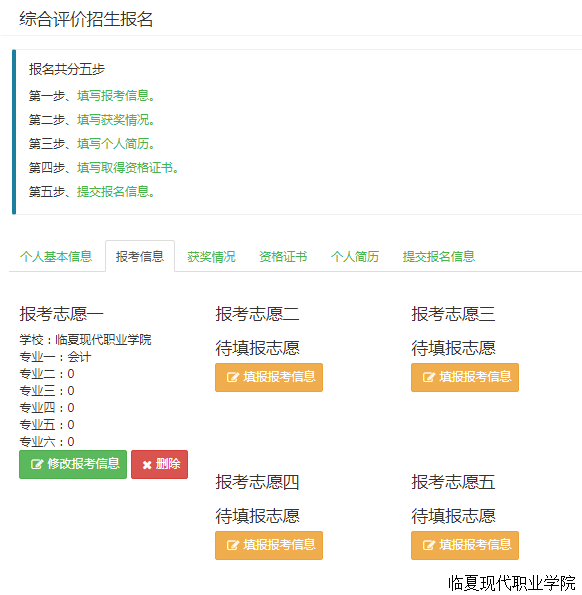
Task: Open the 个人基本信息 tab
Action: pos(56,257)
